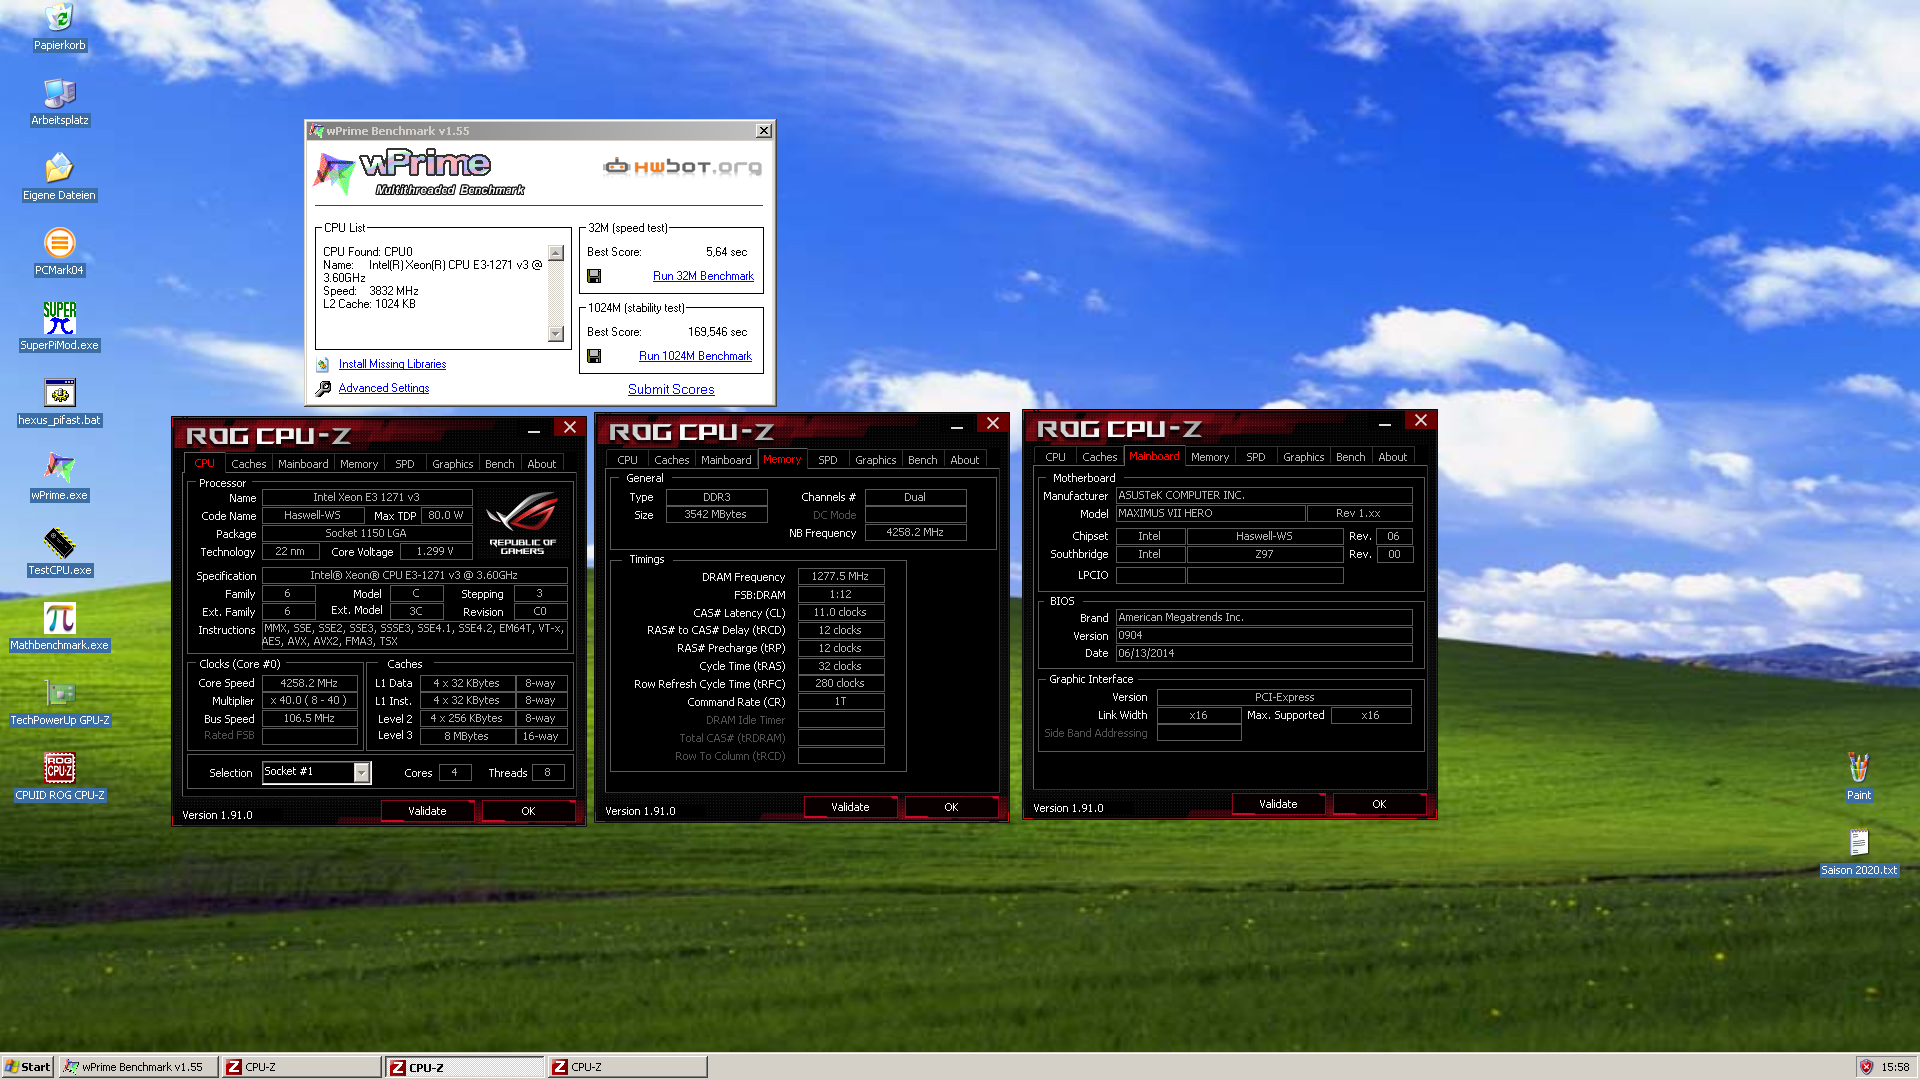The height and width of the screenshot is (1080, 1920).
Task: Select the hexus_pifast.bat desktop icon
Action: (59, 402)
